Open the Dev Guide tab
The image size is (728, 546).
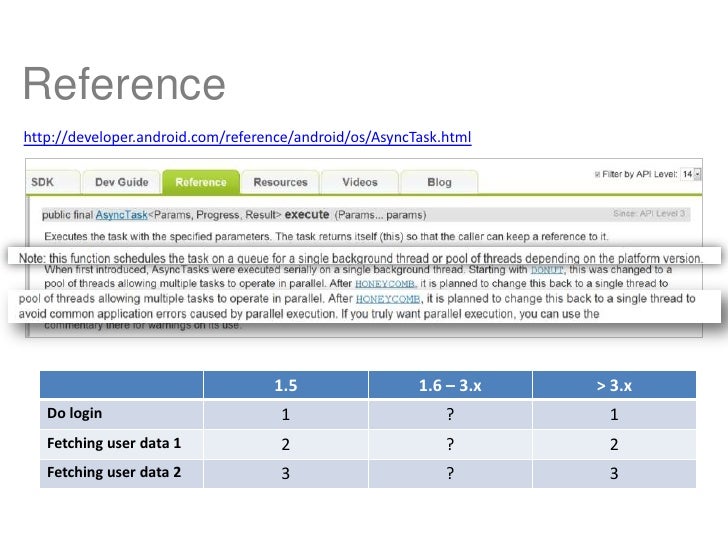pyautogui.click(x=122, y=182)
